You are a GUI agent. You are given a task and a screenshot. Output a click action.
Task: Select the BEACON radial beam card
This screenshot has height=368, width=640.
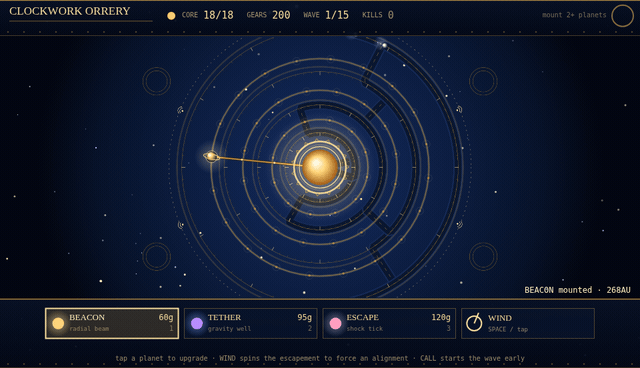(112, 323)
